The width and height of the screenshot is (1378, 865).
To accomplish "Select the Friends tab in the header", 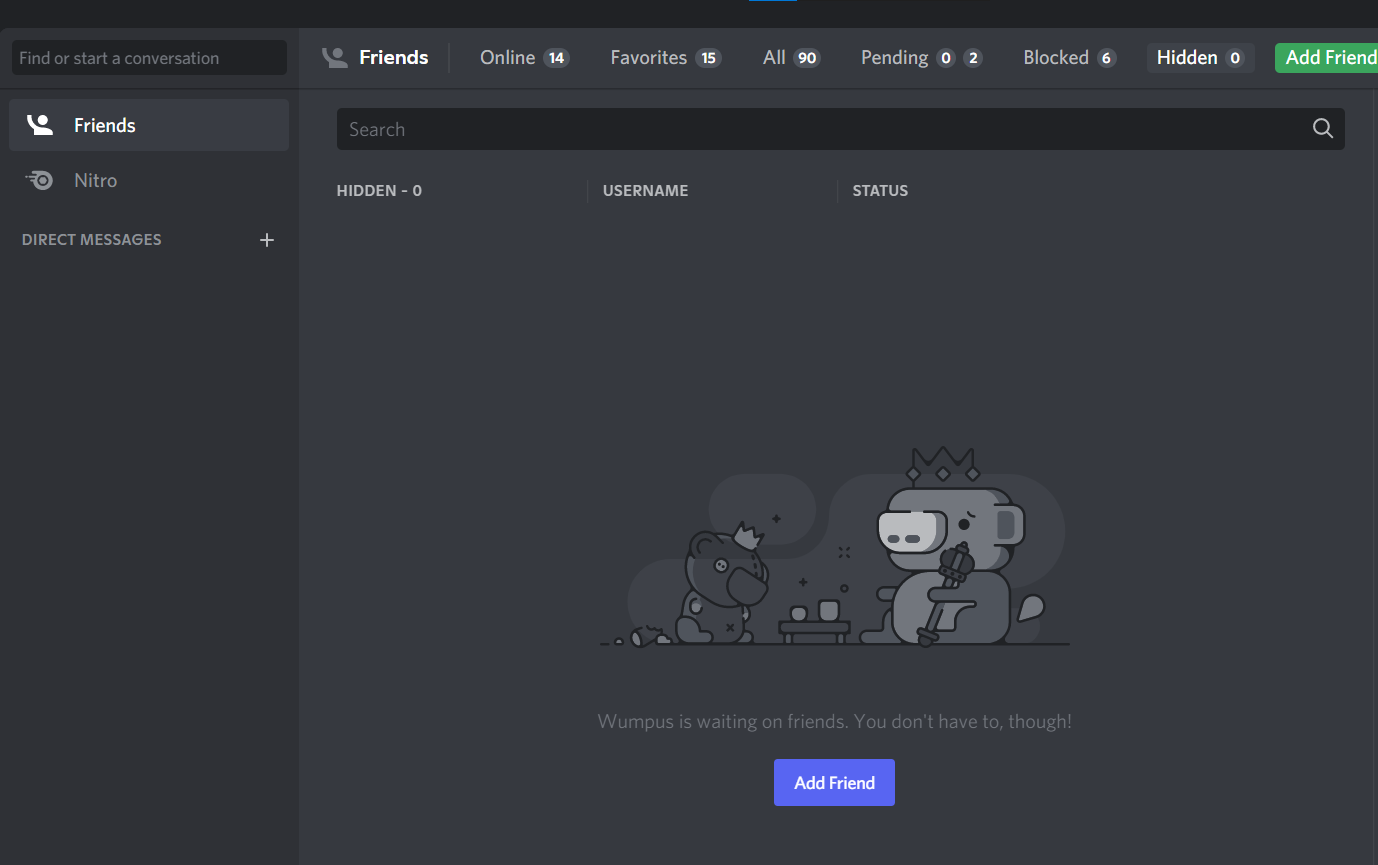I will tap(392, 57).
